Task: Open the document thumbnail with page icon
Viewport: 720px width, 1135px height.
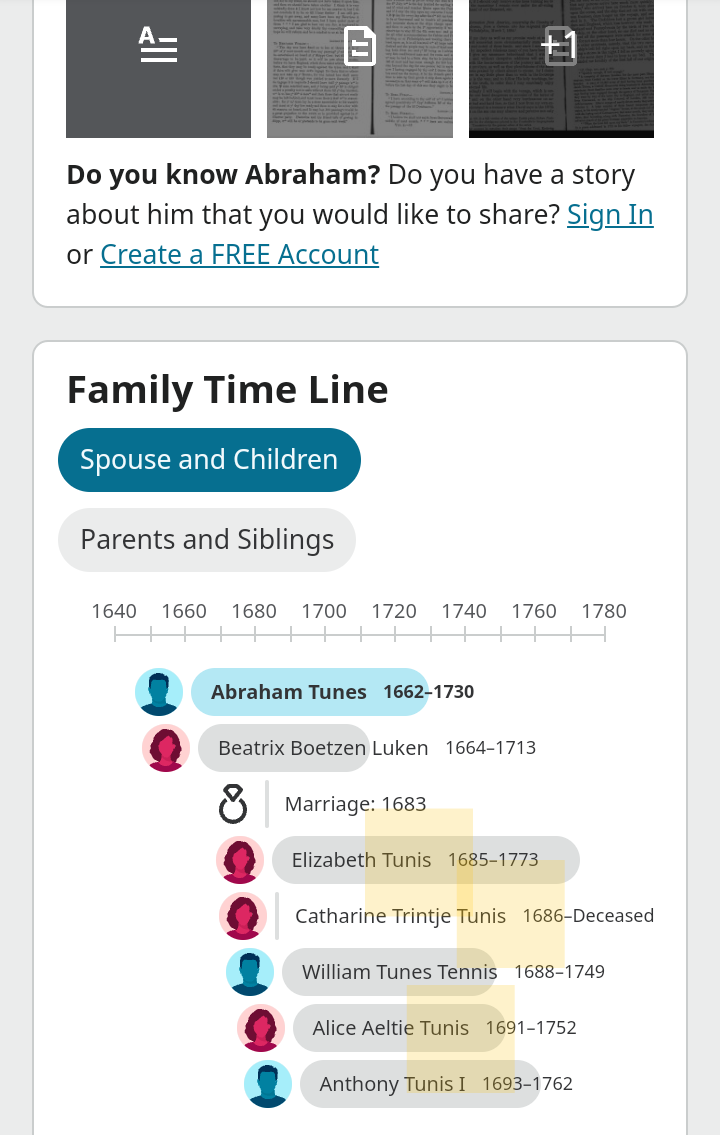Action: (360, 68)
